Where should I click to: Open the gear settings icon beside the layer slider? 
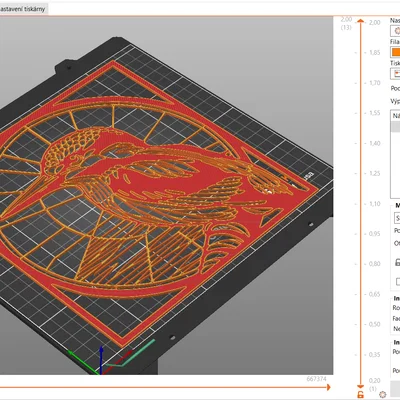coord(383,394)
